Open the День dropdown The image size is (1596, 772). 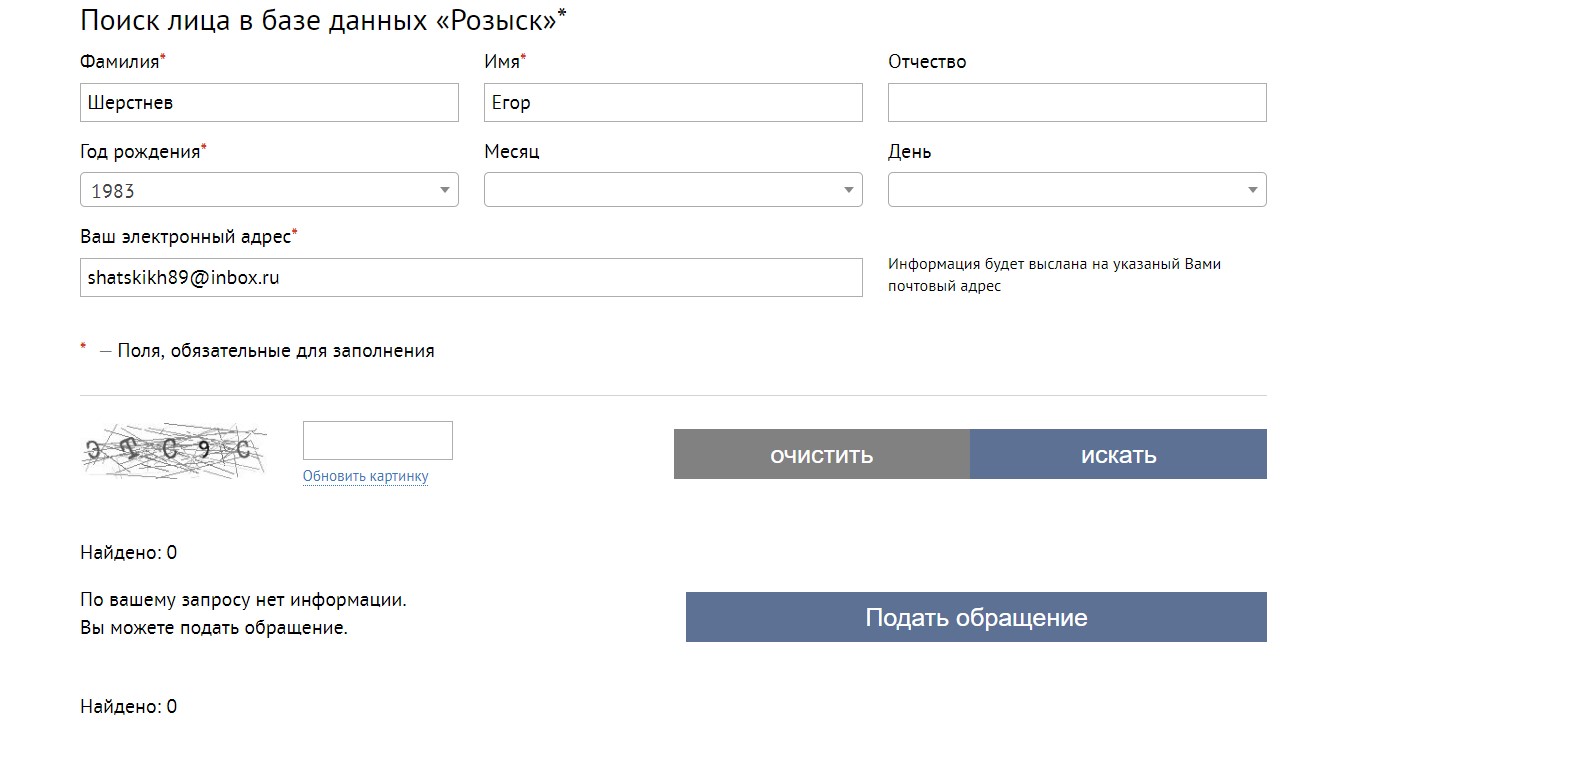coord(1077,190)
